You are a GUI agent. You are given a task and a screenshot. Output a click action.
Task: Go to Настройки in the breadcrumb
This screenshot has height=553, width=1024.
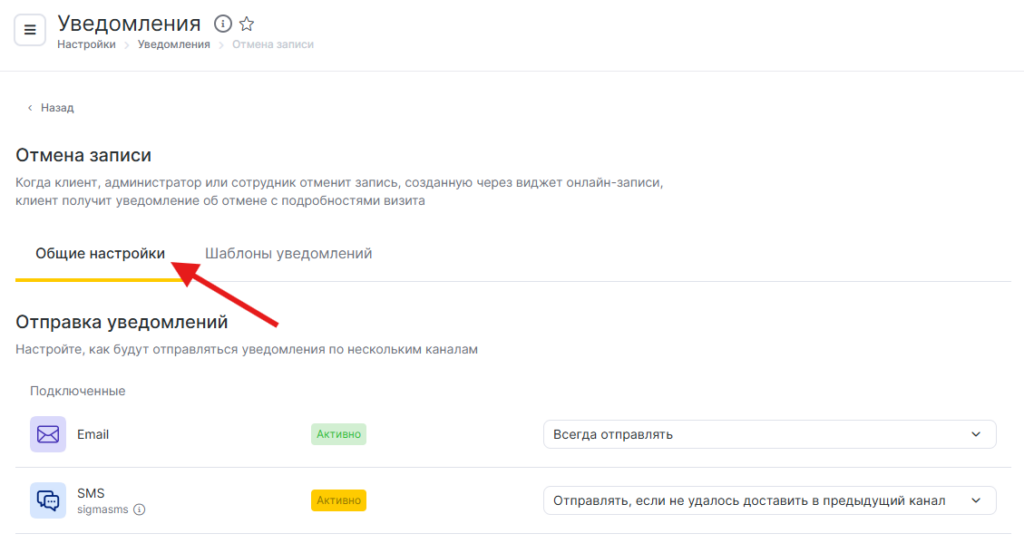click(86, 45)
